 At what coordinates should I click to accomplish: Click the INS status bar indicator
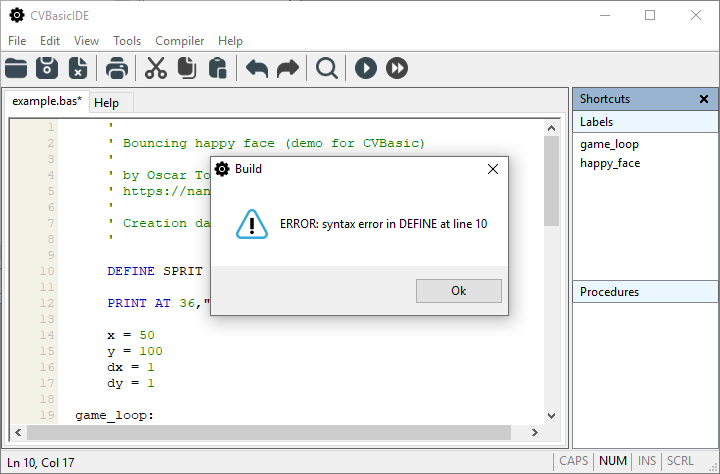[647, 461]
